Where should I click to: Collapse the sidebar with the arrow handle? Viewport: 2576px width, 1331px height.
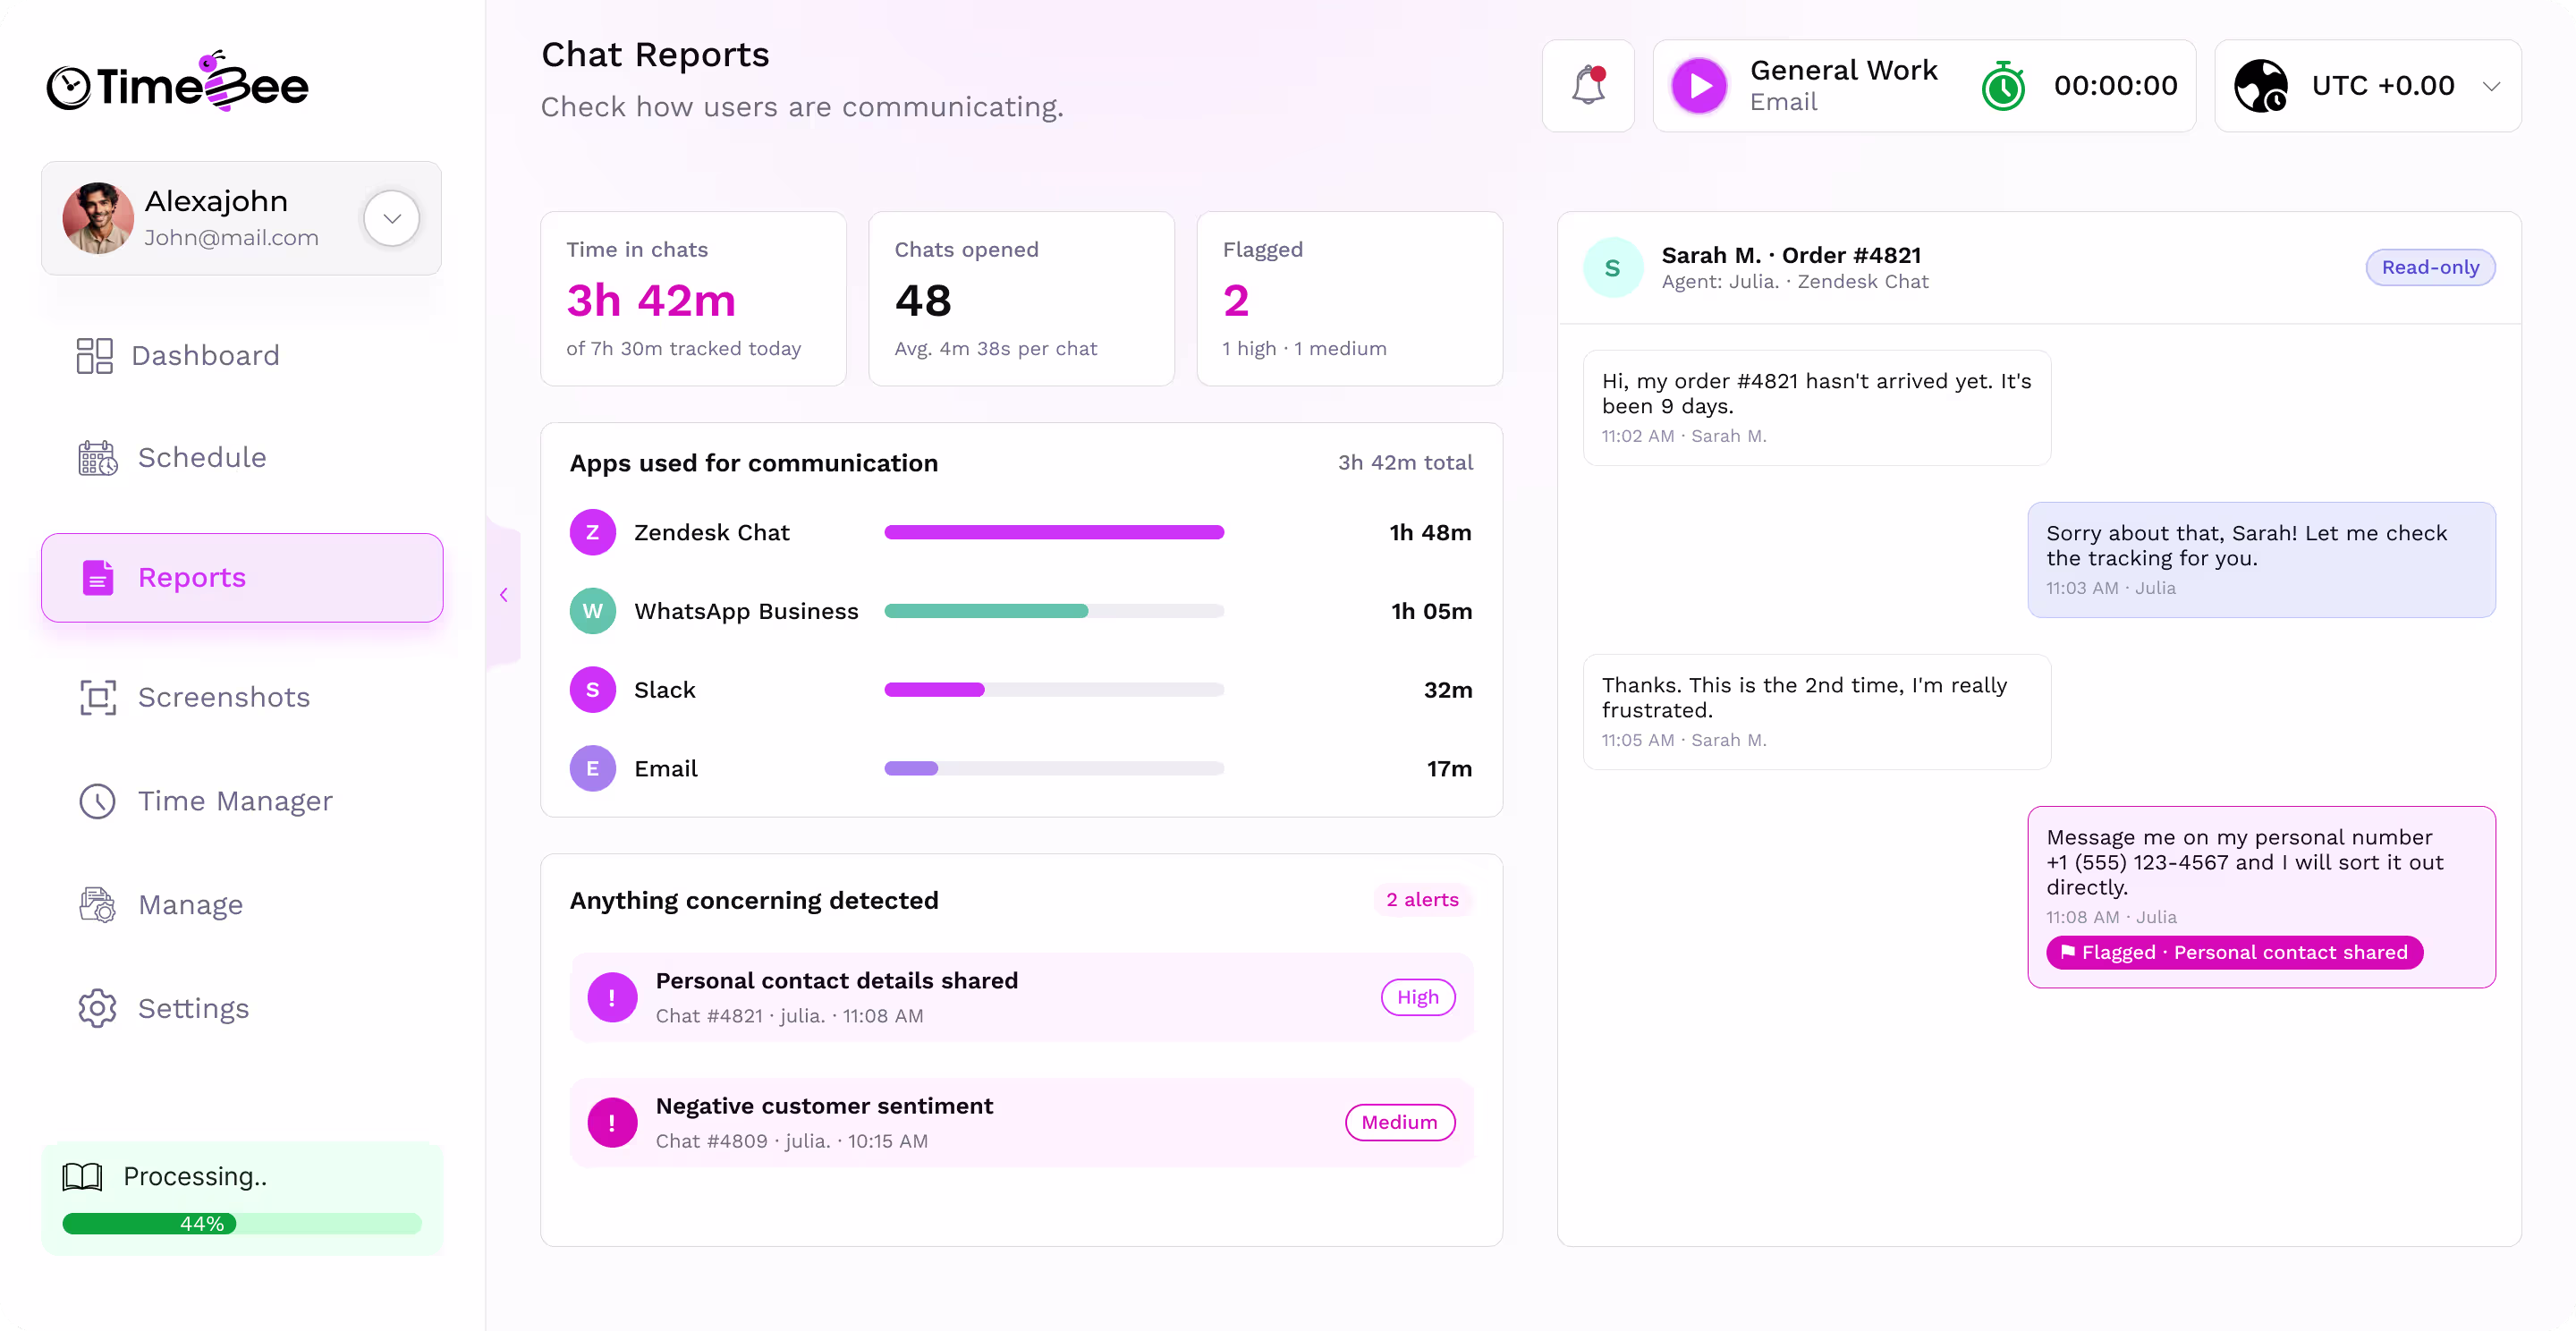504,595
